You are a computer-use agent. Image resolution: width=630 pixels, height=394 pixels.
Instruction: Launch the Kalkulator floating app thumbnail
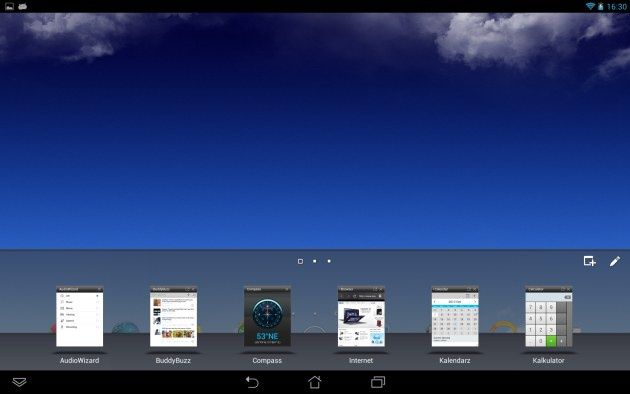[x=549, y=316]
